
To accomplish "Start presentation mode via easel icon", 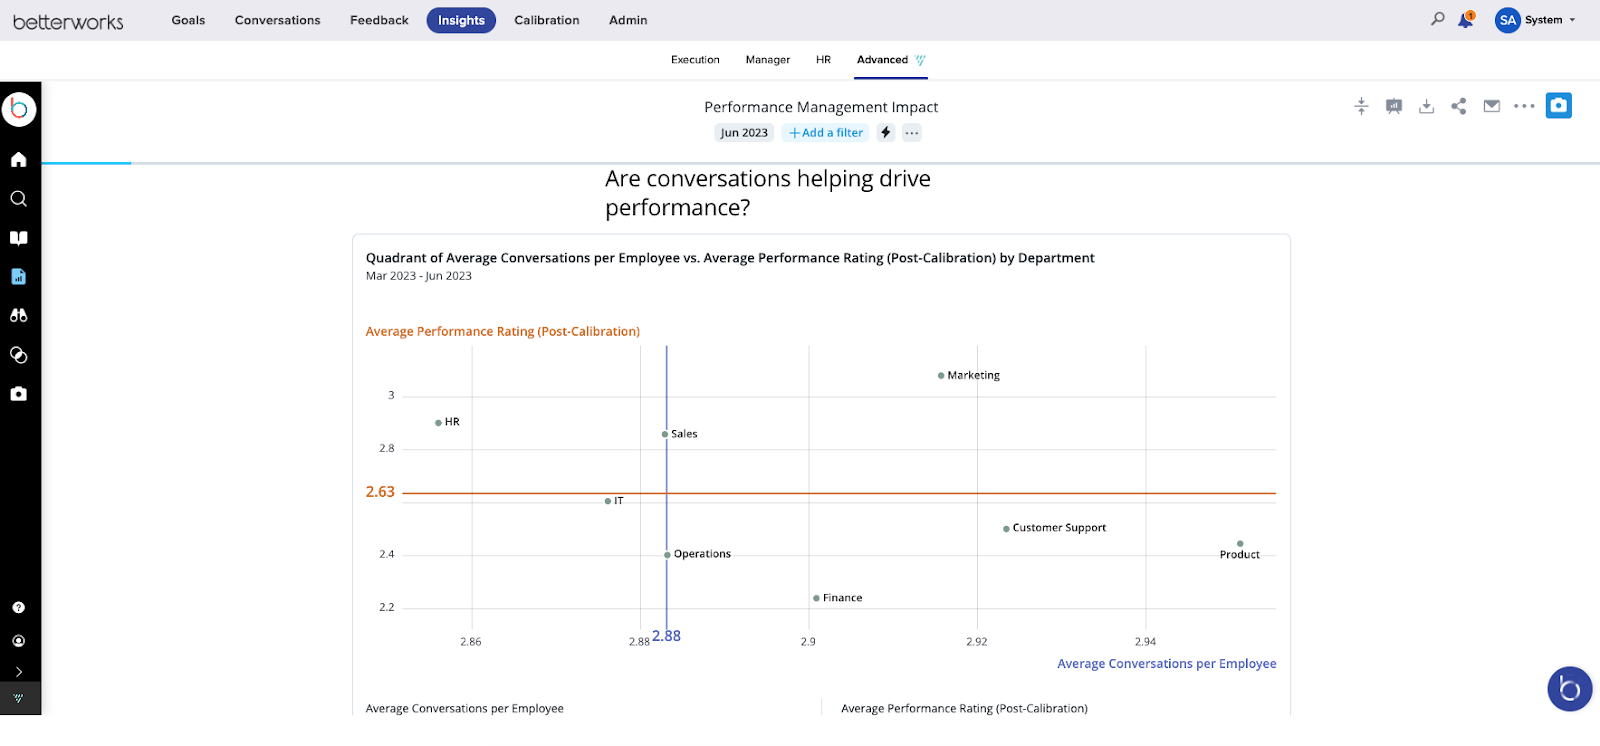I will tap(1394, 106).
